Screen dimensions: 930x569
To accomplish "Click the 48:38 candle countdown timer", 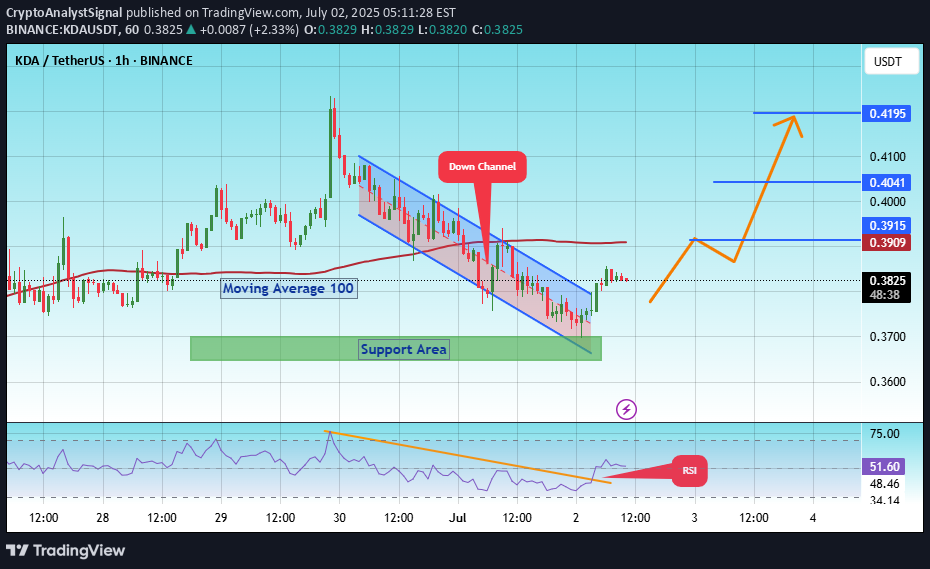I will click(x=887, y=295).
